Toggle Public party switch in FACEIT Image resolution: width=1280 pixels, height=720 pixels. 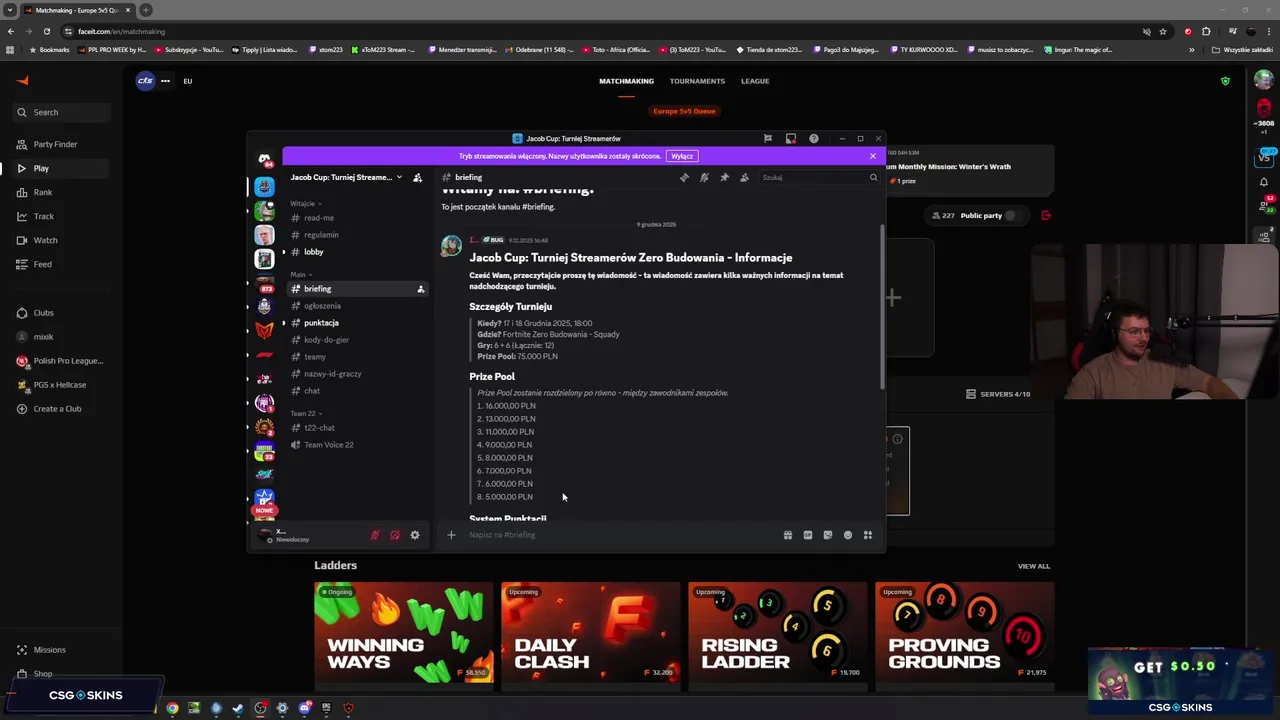pos(1012,215)
